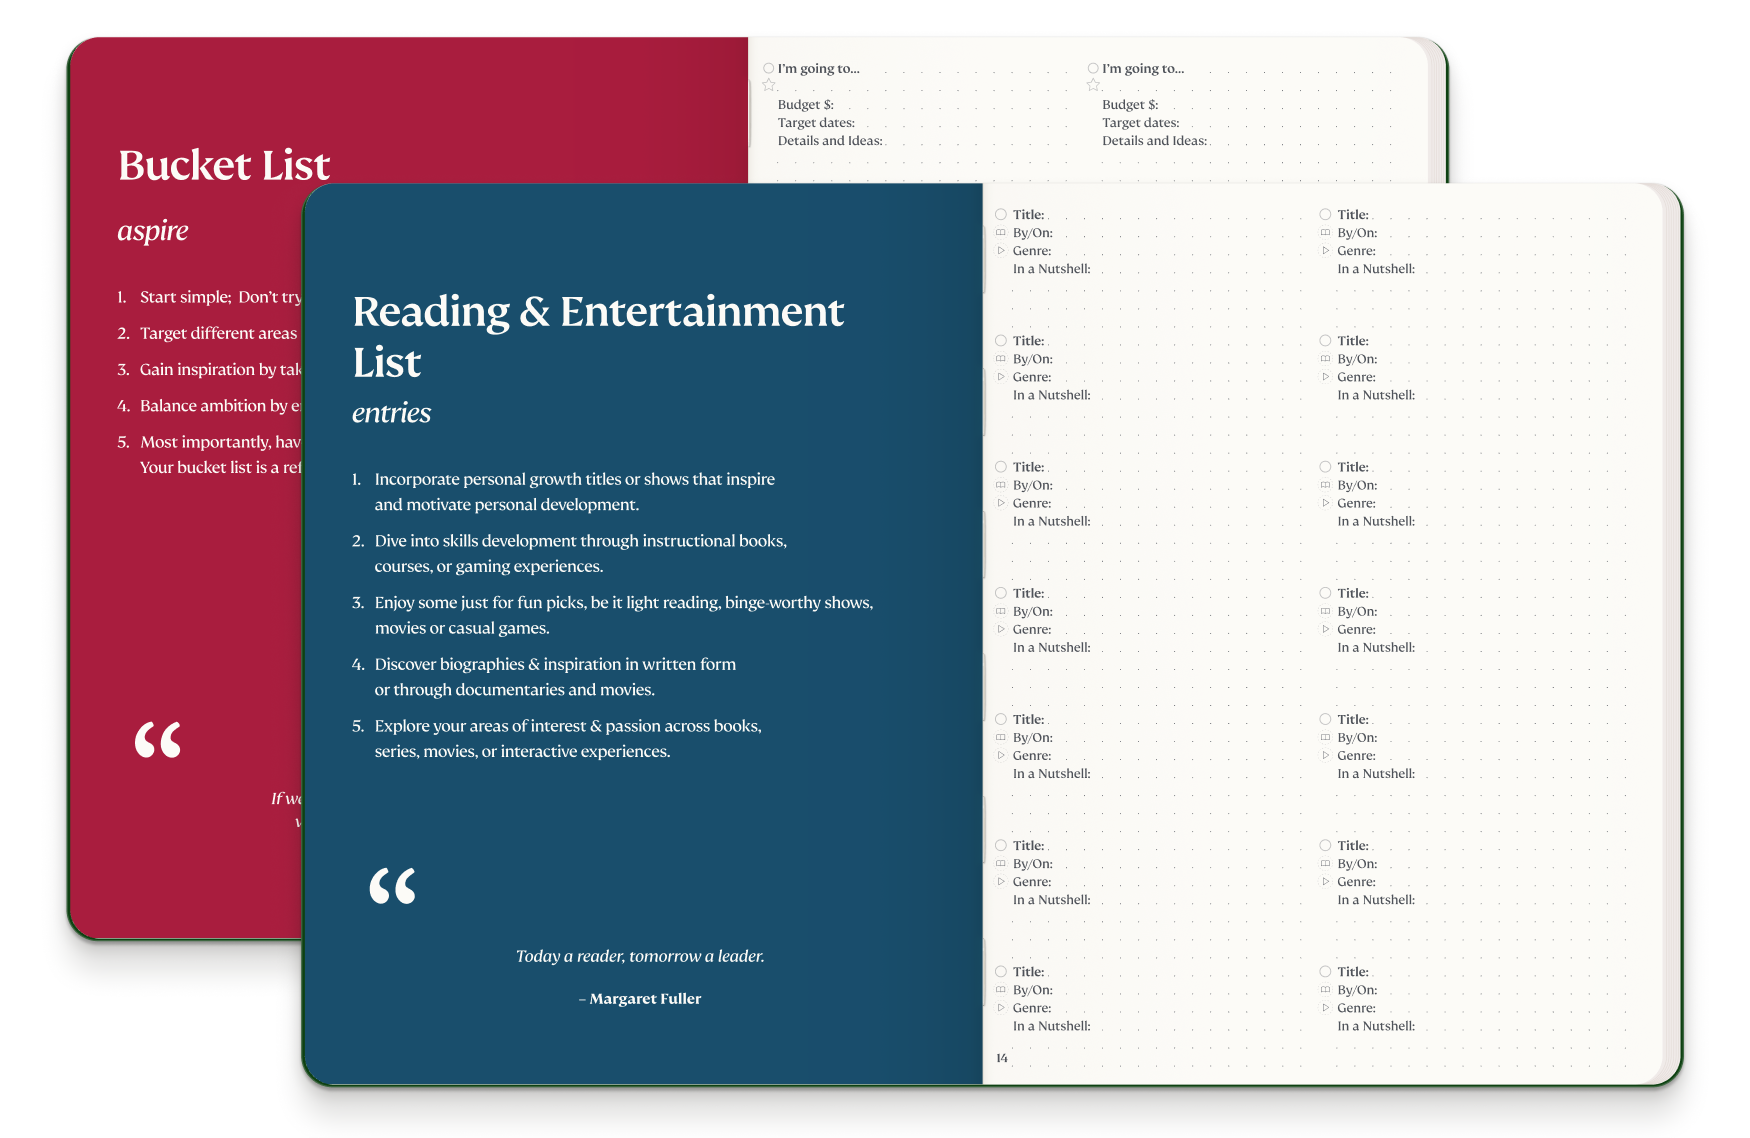Click the page number 14
The image size is (1750, 1138).
1002,1058
